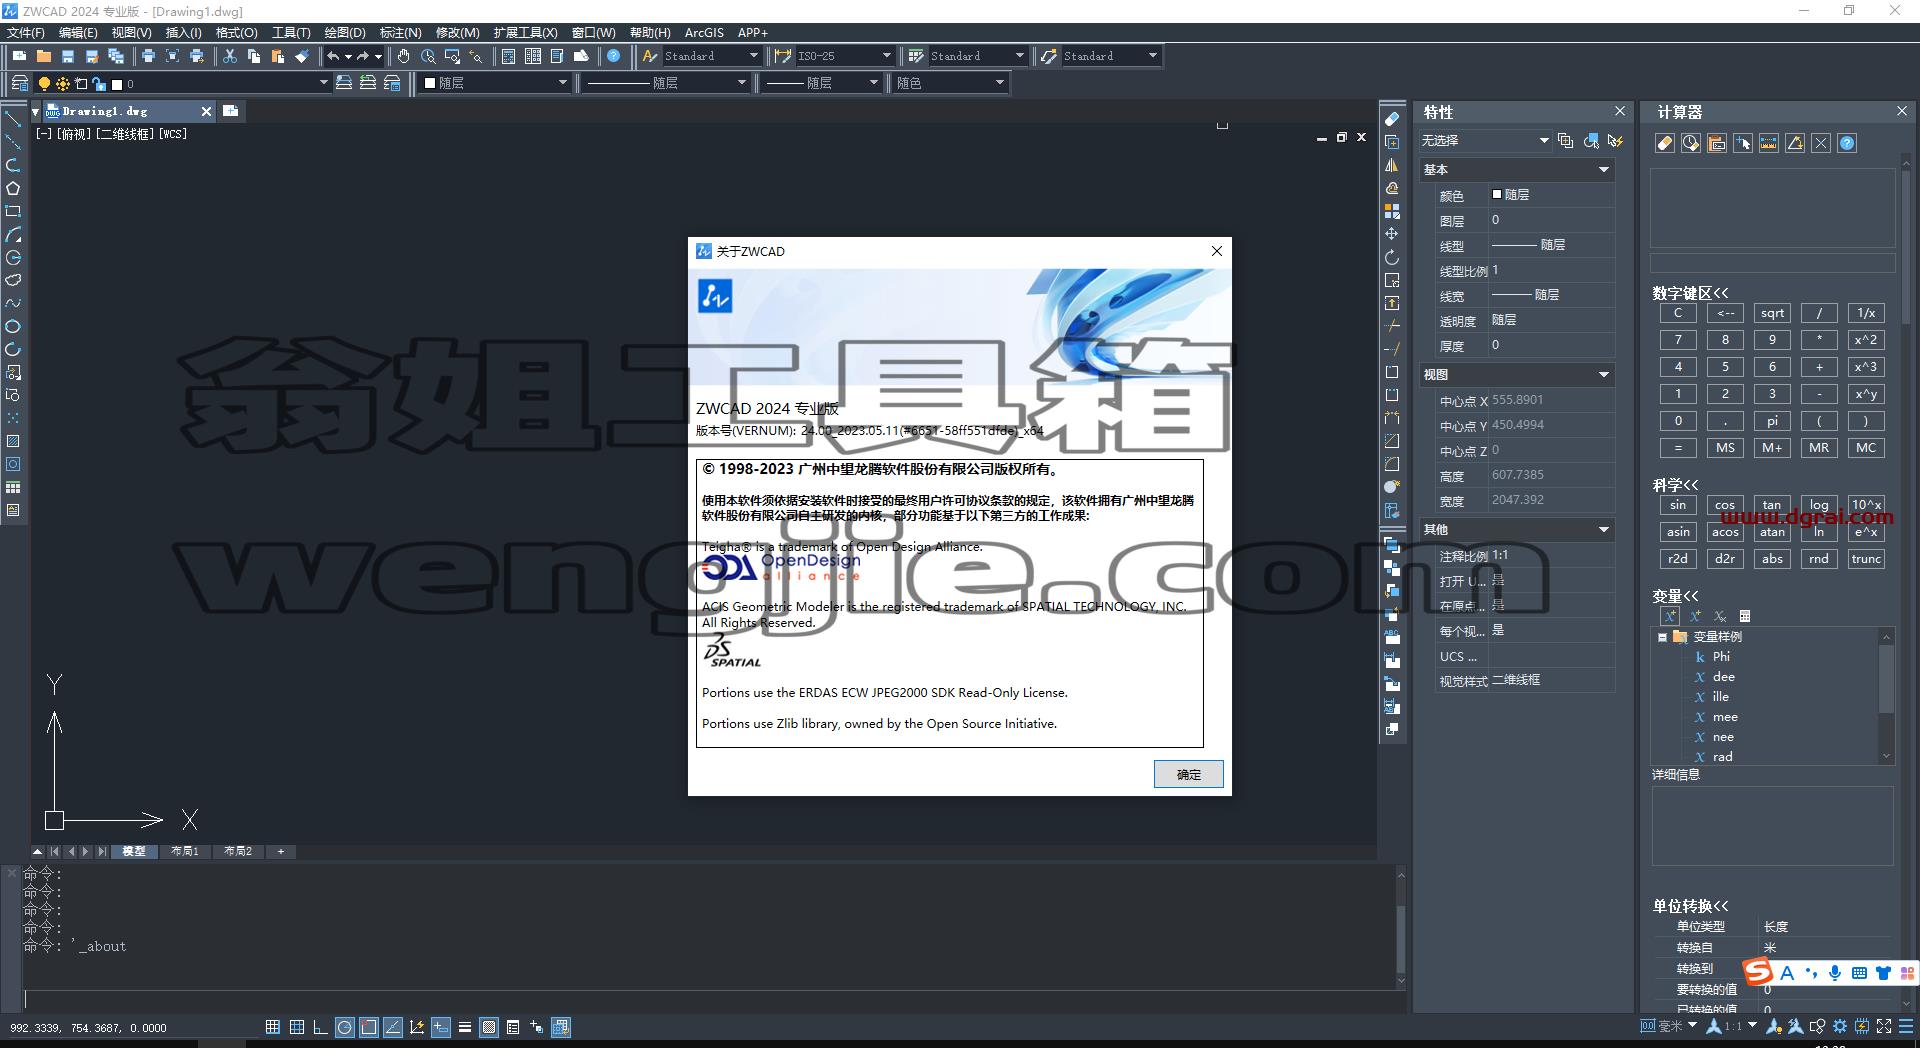Switch to the 布局1 layout tab
The width and height of the screenshot is (1920, 1048).
[185, 851]
